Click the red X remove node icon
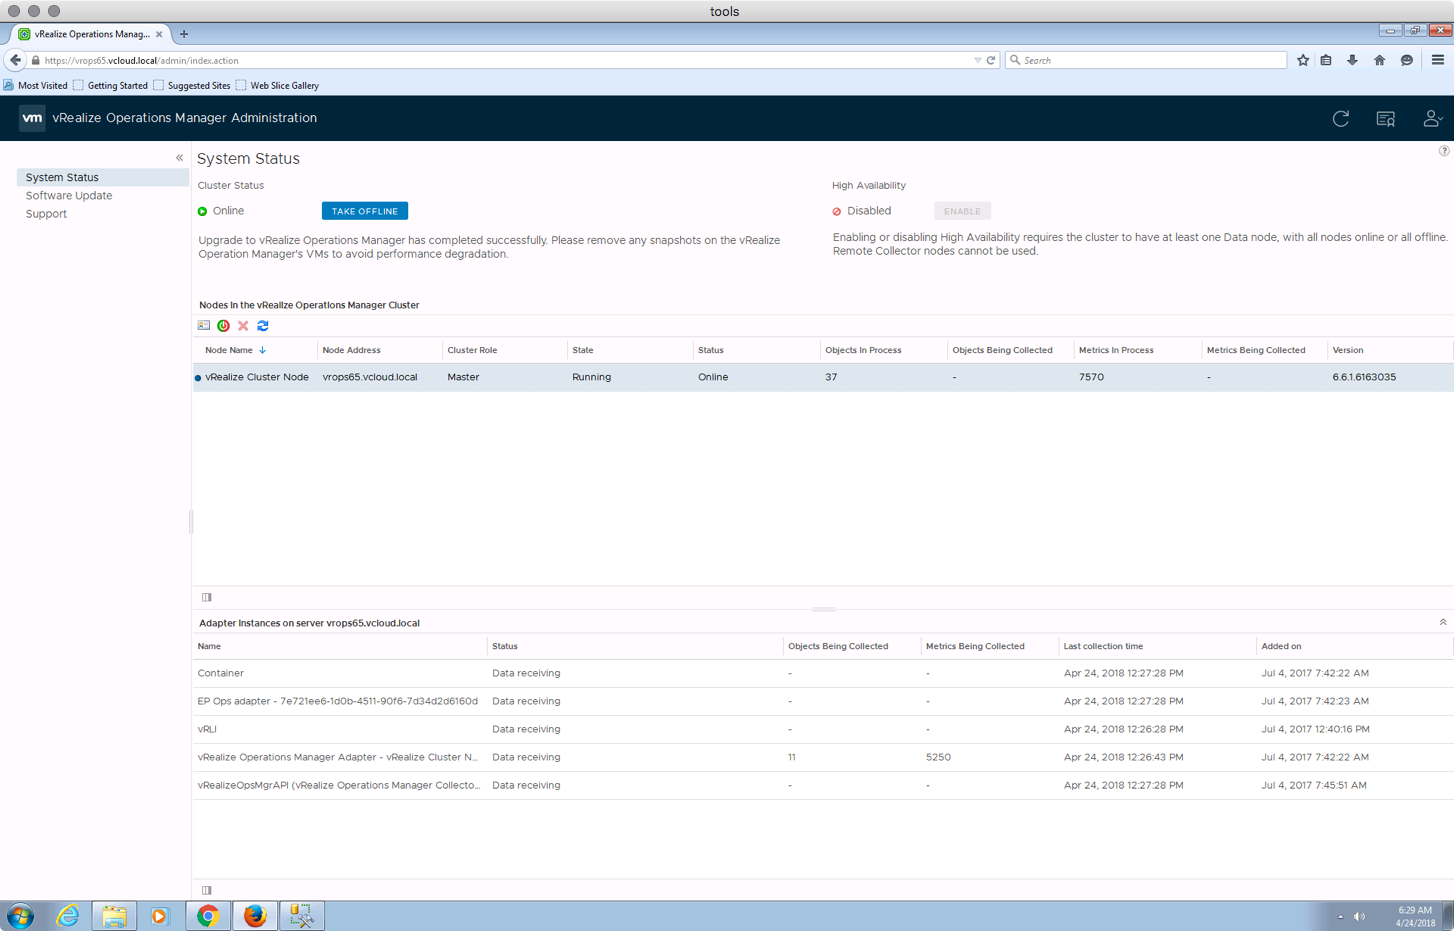Viewport: 1454px width, 931px height. pos(243,326)
